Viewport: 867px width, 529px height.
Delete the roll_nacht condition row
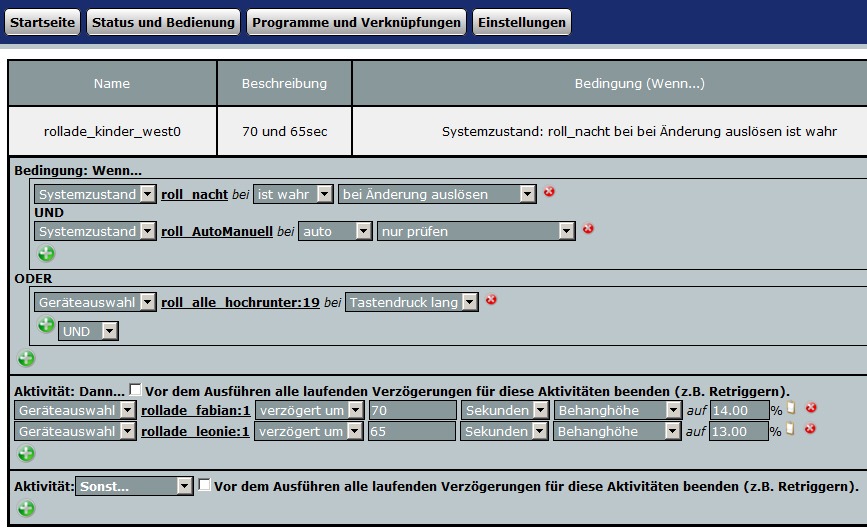pos(549,191)
